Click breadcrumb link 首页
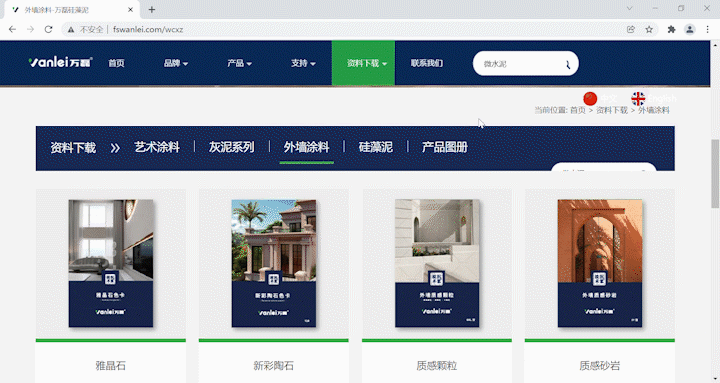The image size is (720, 383). click(x=578, y=110)
